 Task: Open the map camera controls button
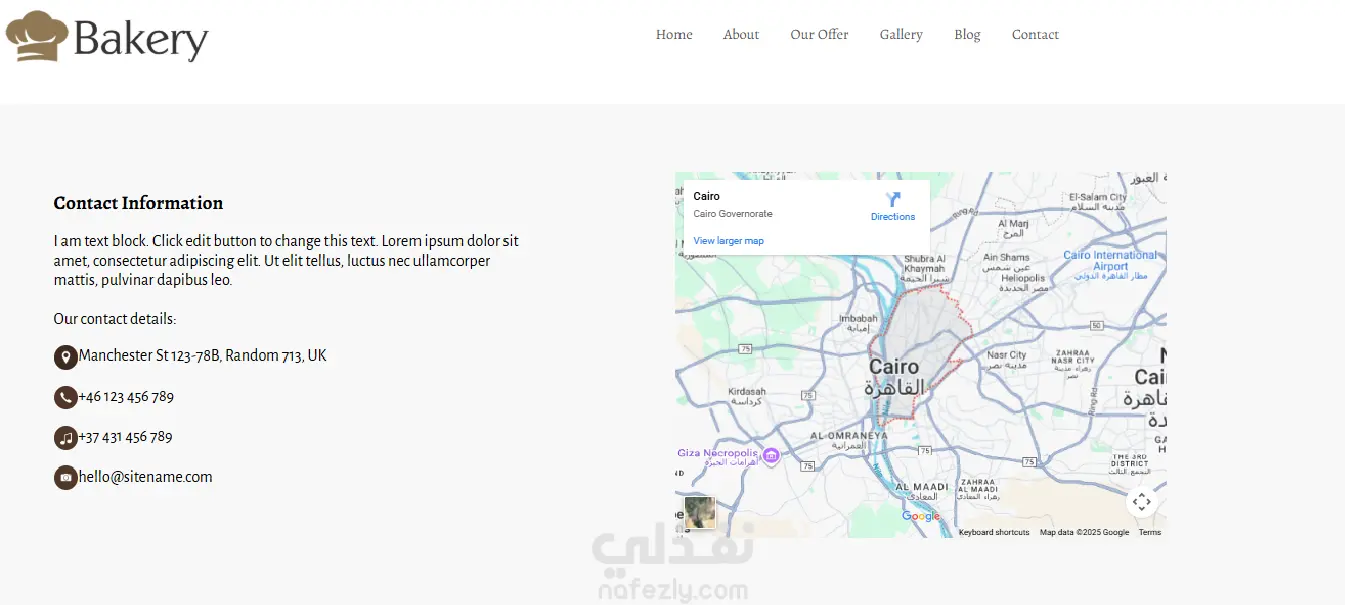(1142, 502)
